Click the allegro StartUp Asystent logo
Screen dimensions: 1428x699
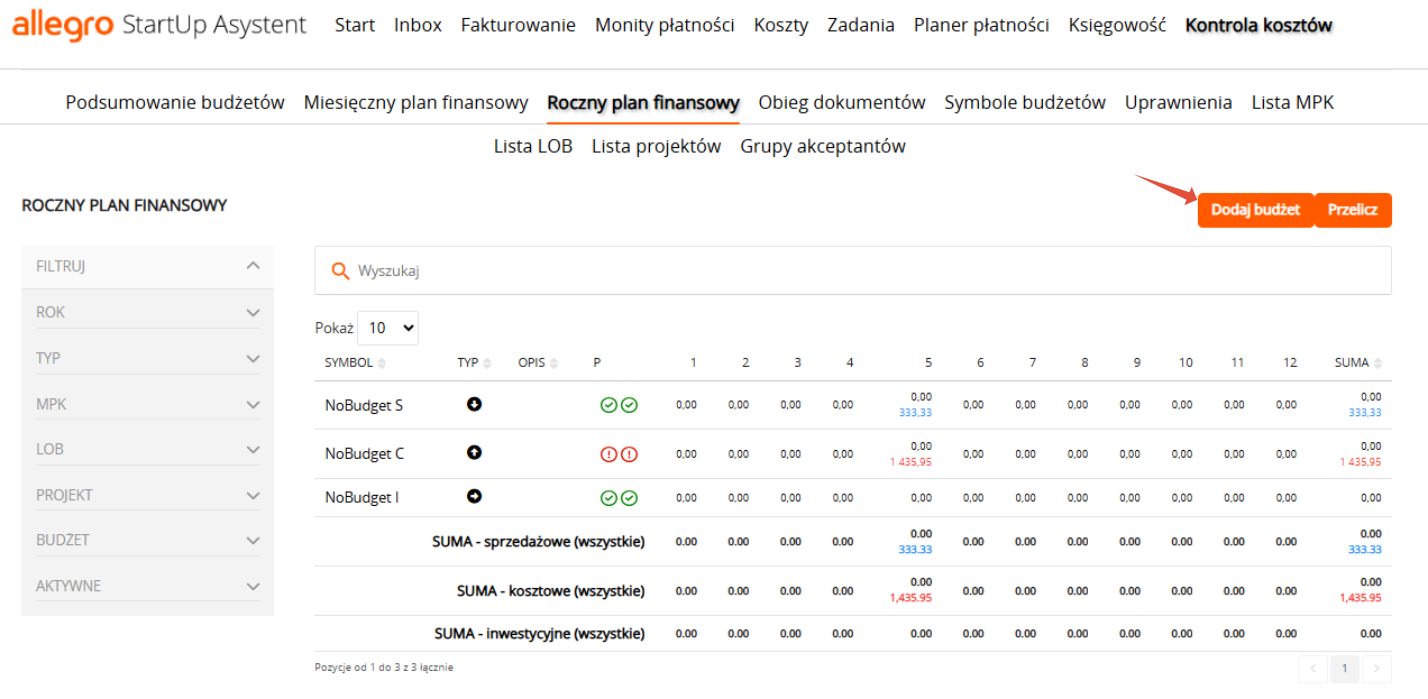tap(159, 25)
